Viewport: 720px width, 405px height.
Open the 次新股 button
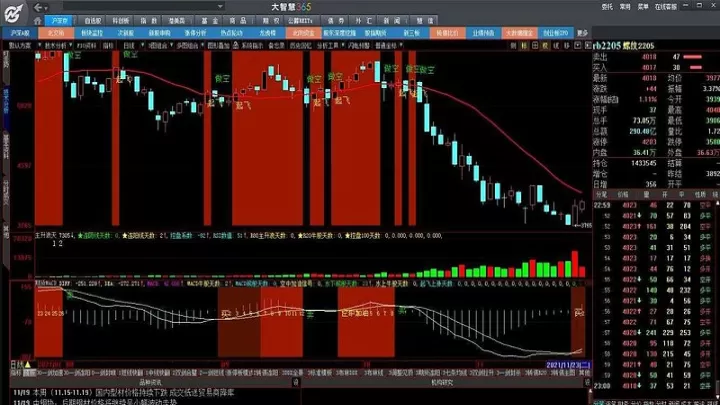point(125,33)
